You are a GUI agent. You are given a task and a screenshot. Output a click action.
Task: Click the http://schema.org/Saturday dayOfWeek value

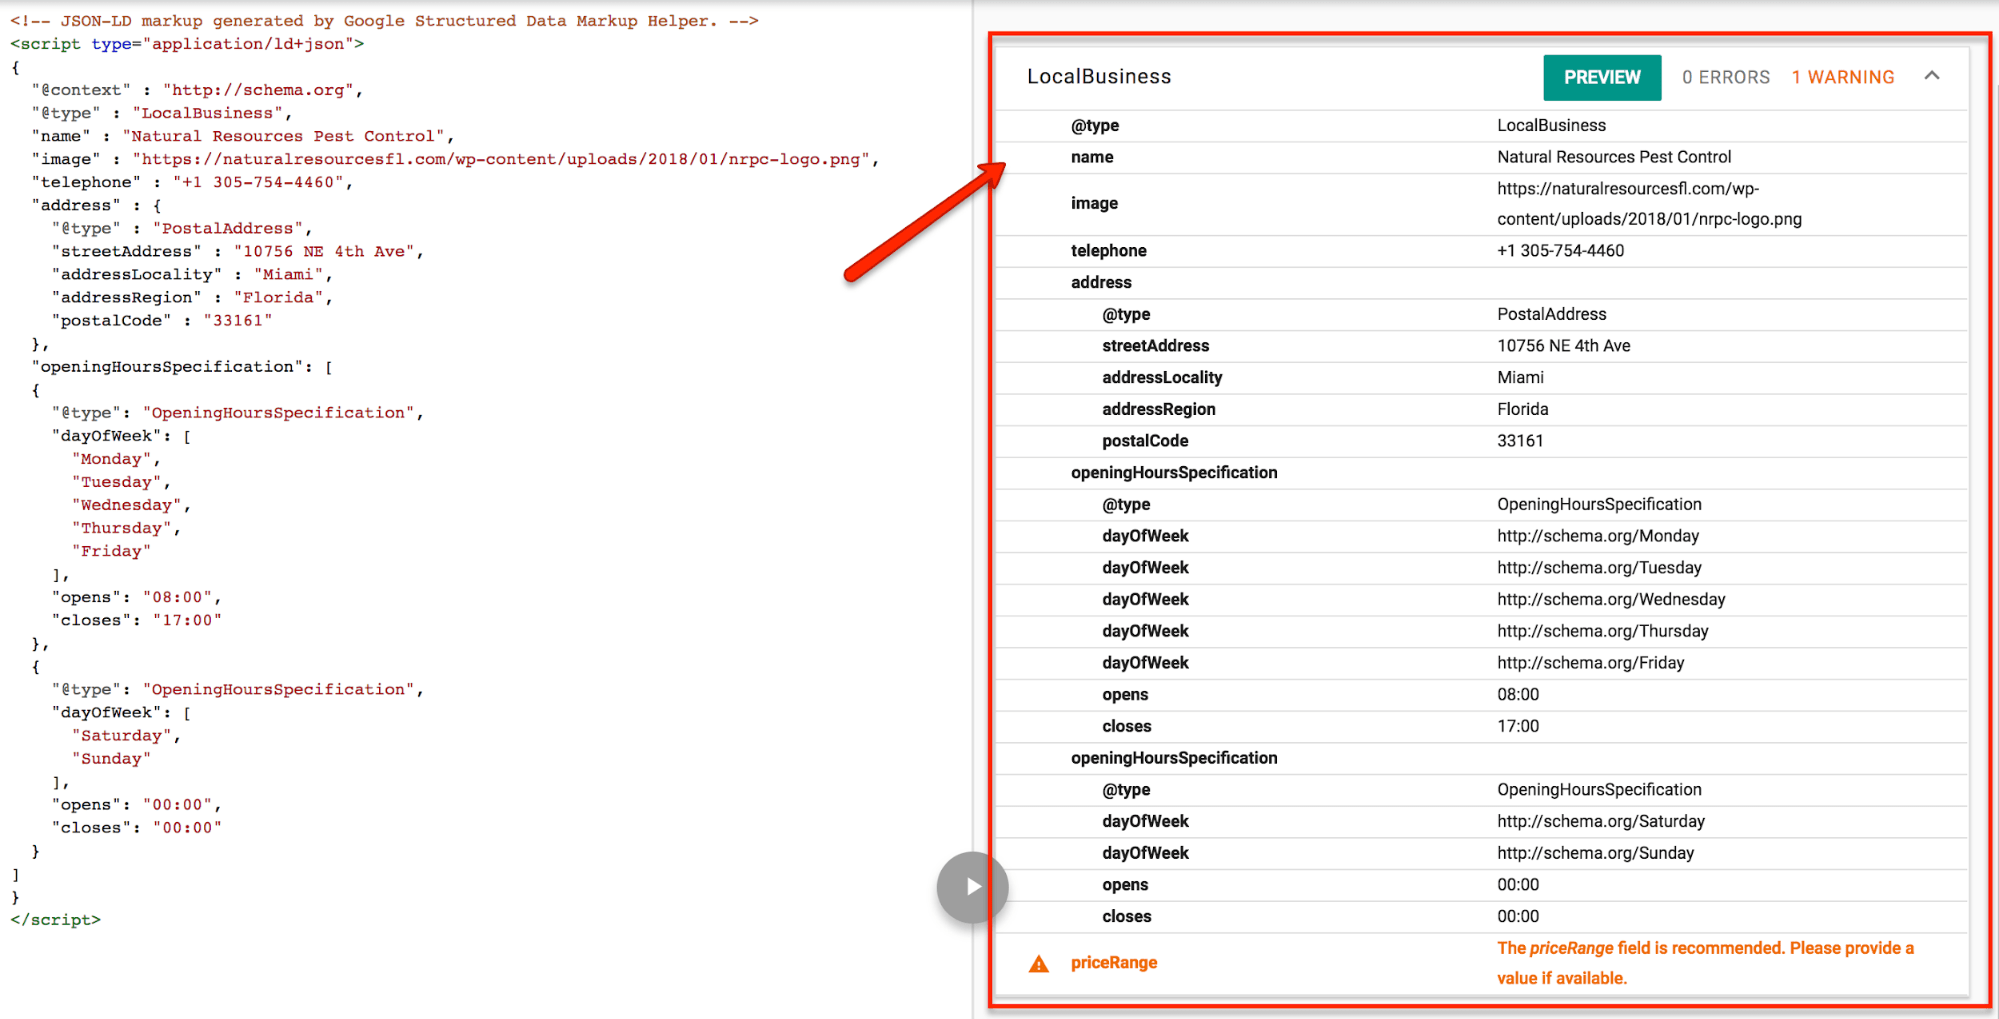(x=1601, y=822)
